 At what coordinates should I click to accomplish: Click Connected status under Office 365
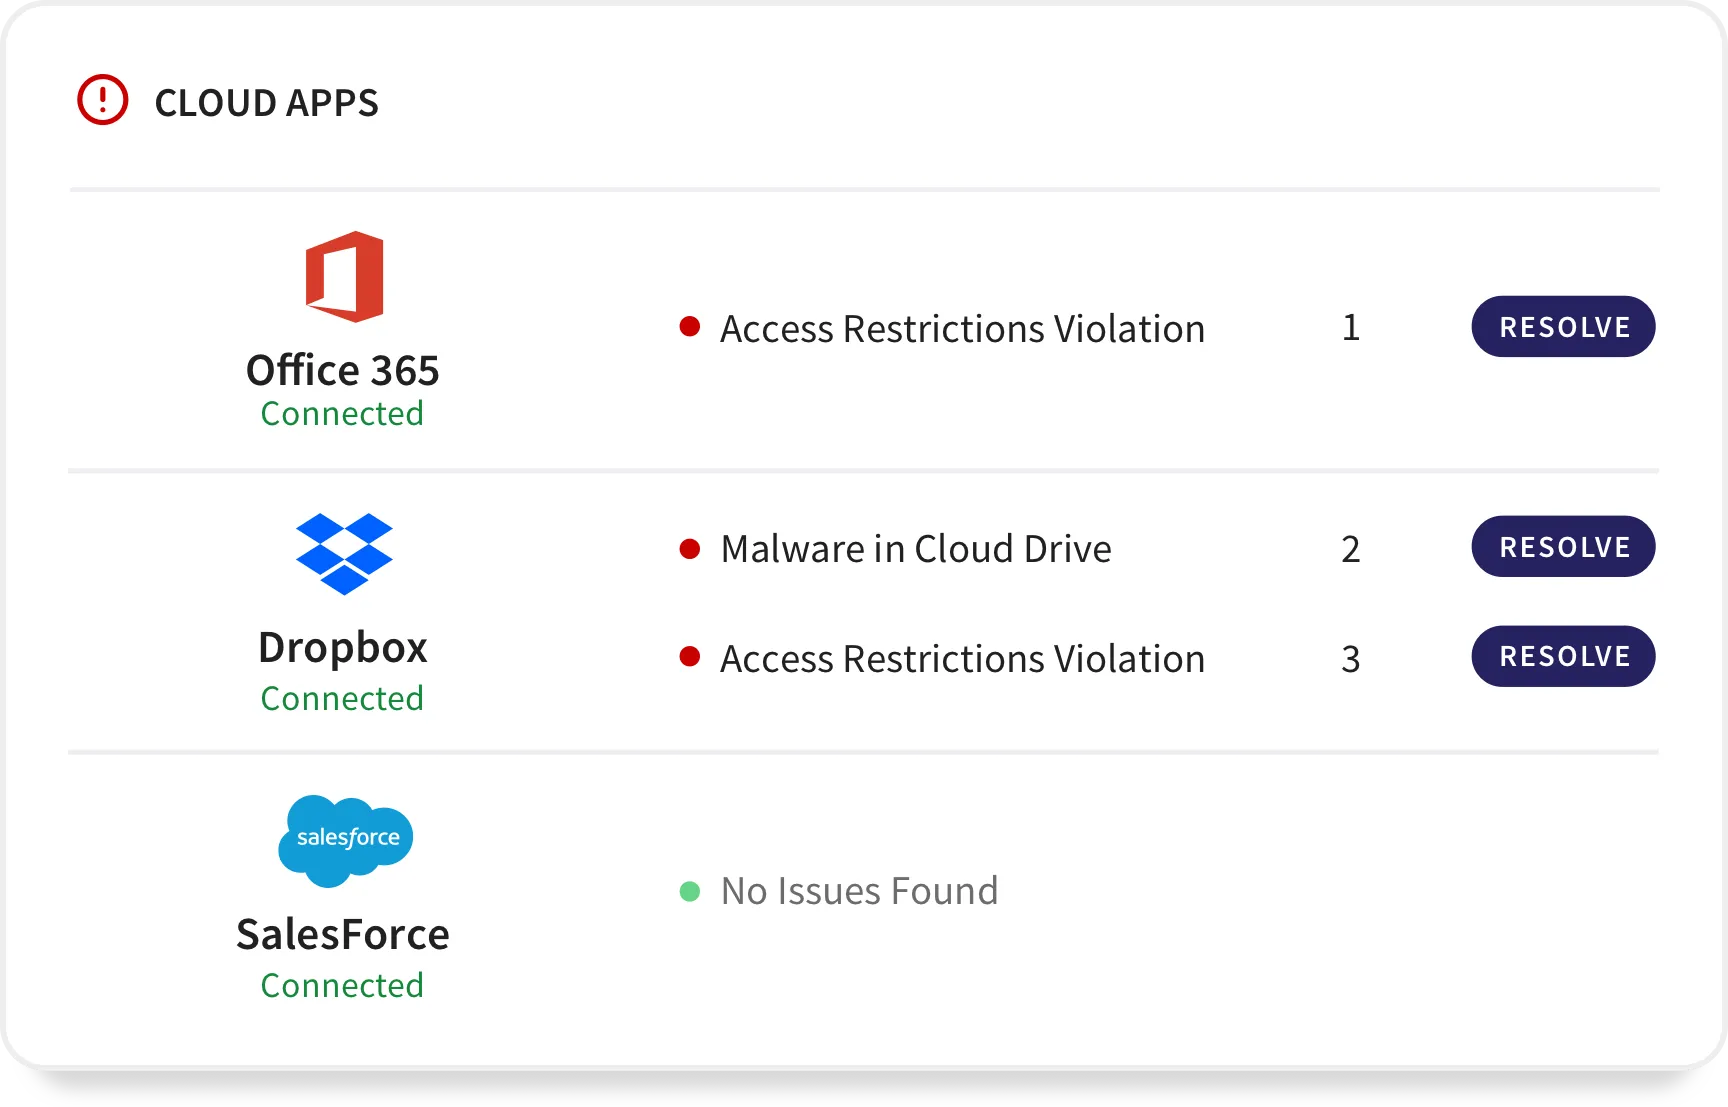pos(342,413)
